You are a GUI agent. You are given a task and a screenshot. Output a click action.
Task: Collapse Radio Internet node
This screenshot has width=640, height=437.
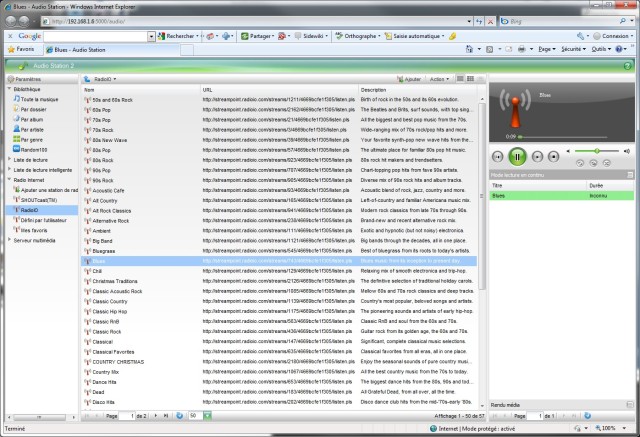point(9,180)
